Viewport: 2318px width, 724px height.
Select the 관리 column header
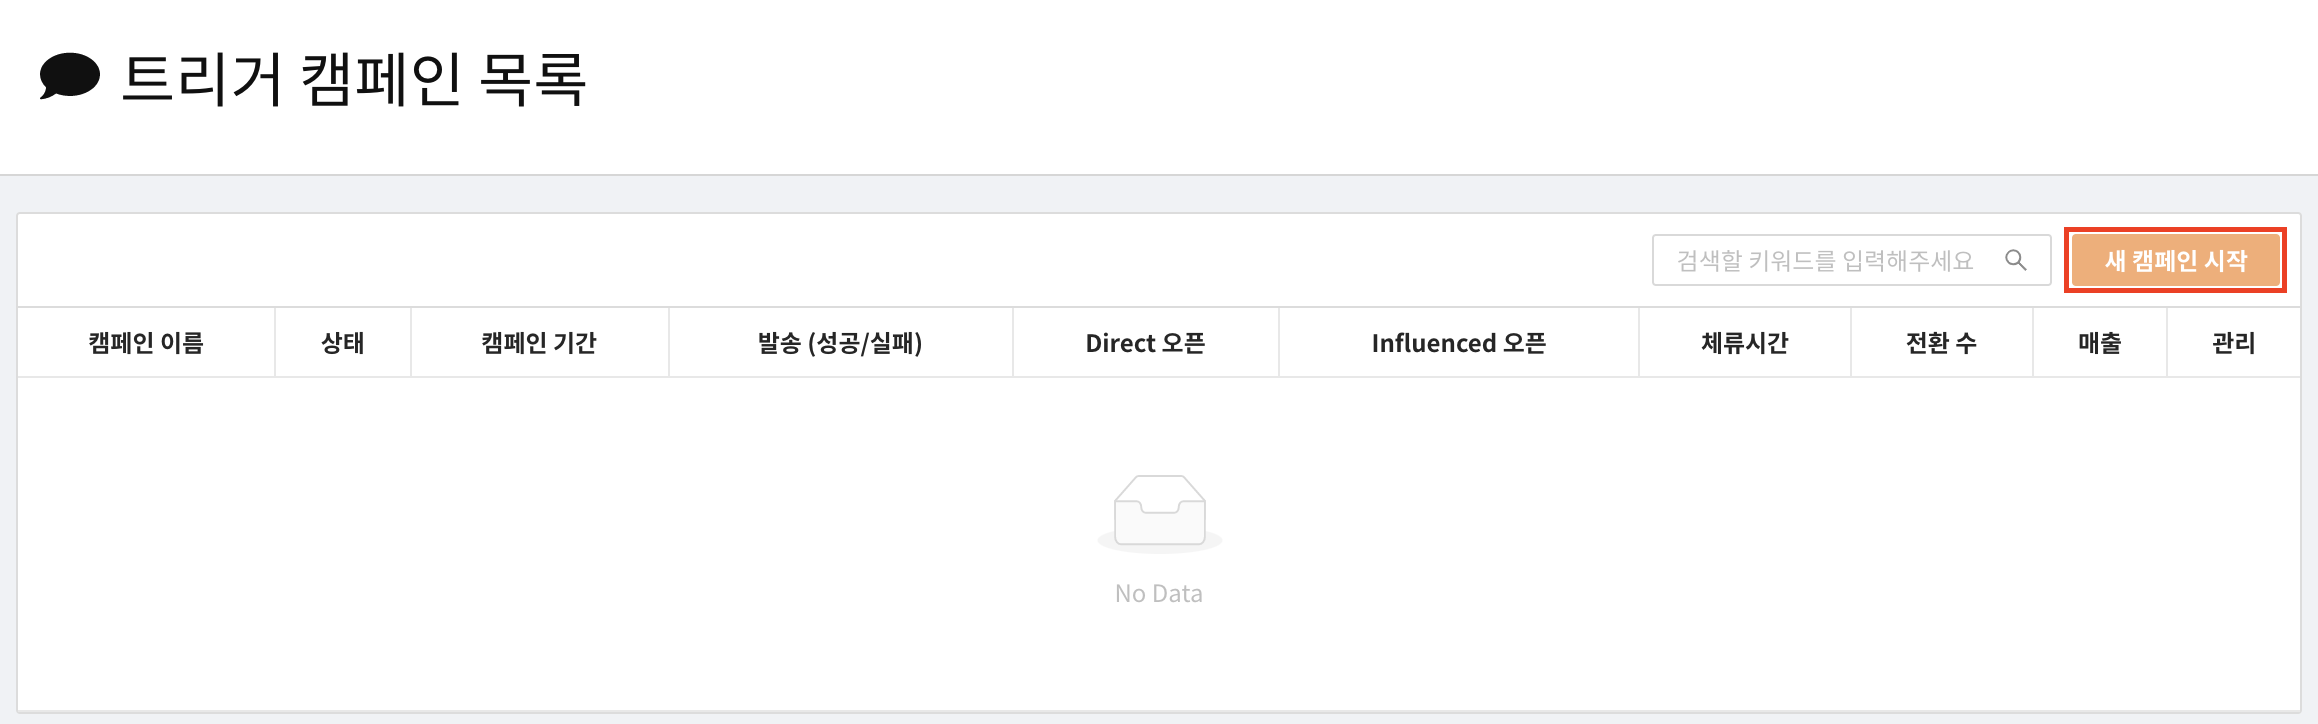click(x=2234, y=343)
